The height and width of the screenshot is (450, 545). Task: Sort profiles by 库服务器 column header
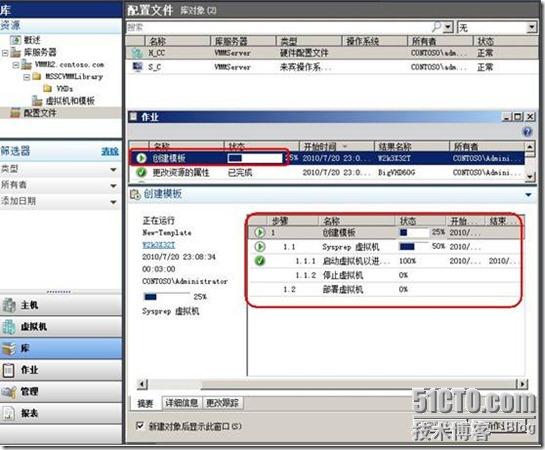[243, 41]
